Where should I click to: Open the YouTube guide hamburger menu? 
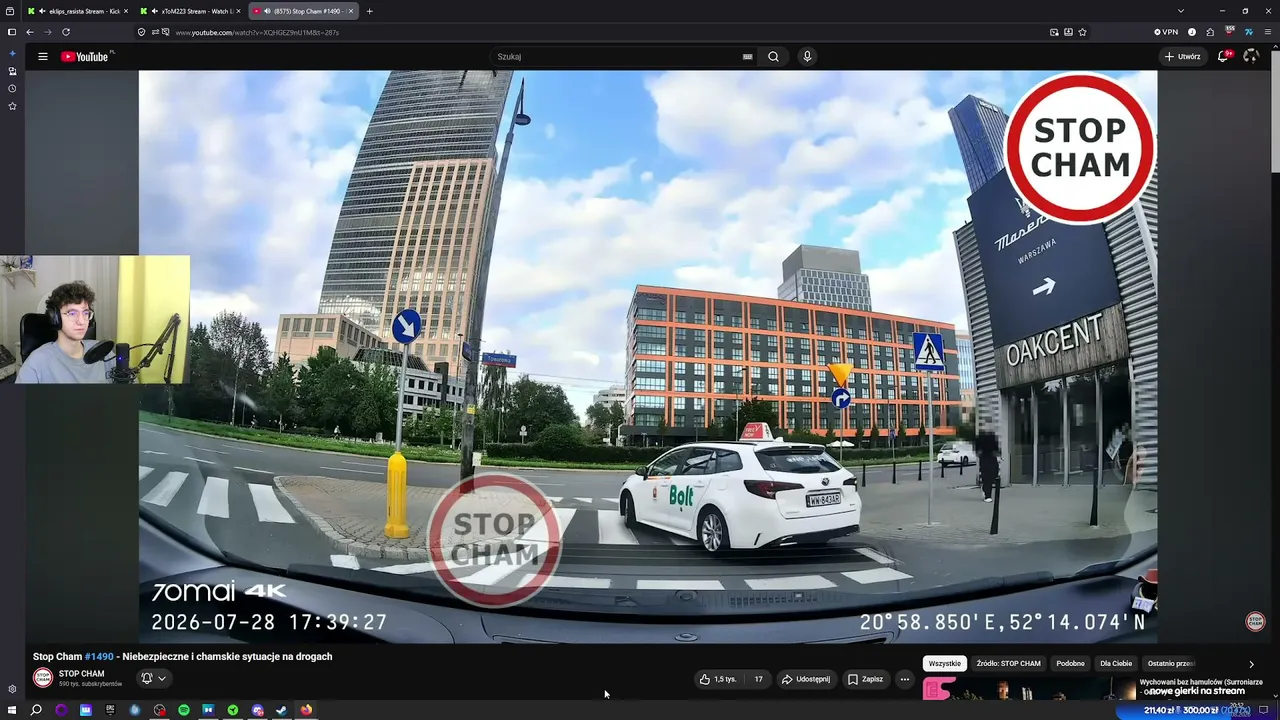pyautogui.click(x=43, y=57)
